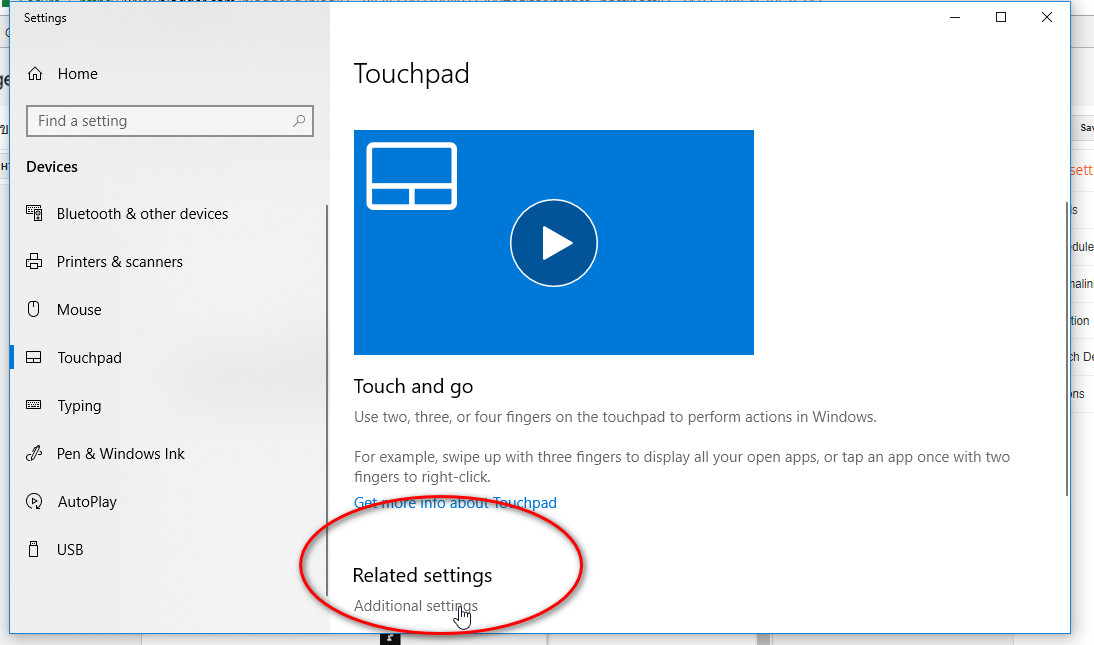Click the Home icon in the sidebar
Screen dimensions: 1094x645
tap(35, 73)
